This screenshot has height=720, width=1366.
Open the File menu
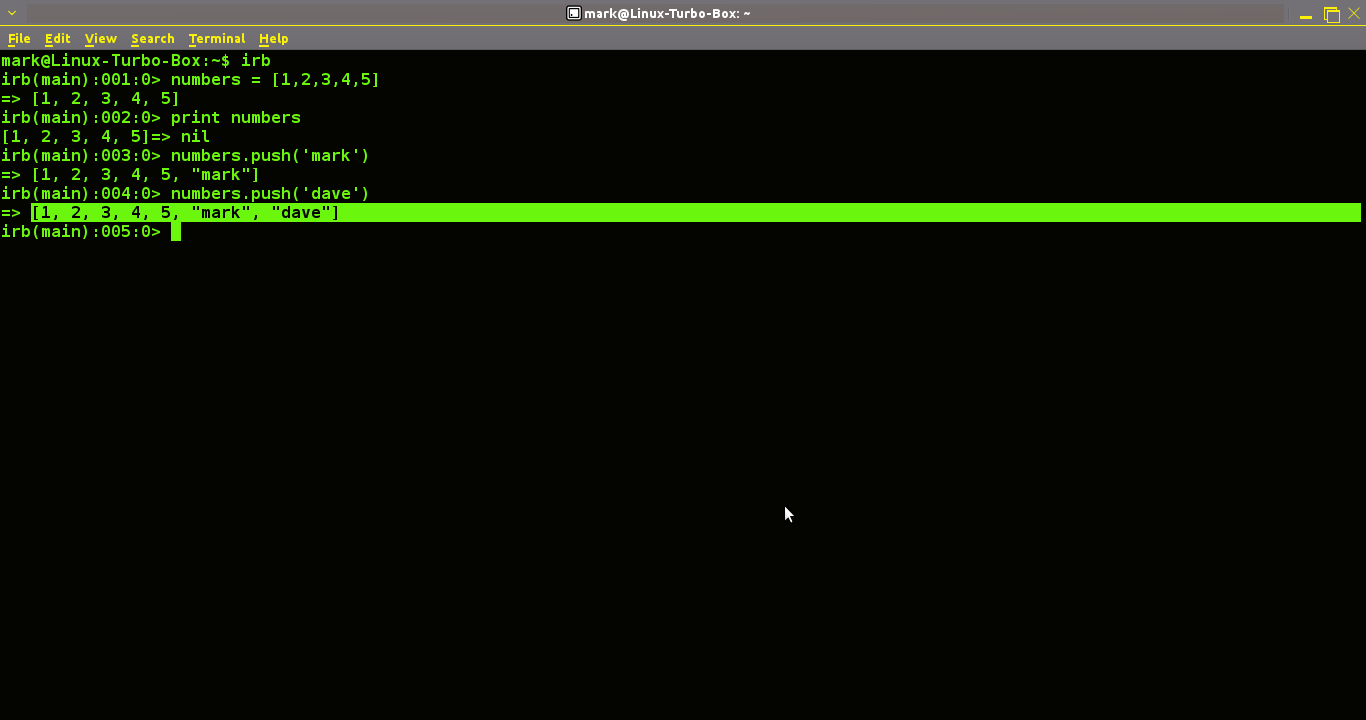tap(19, 38)
